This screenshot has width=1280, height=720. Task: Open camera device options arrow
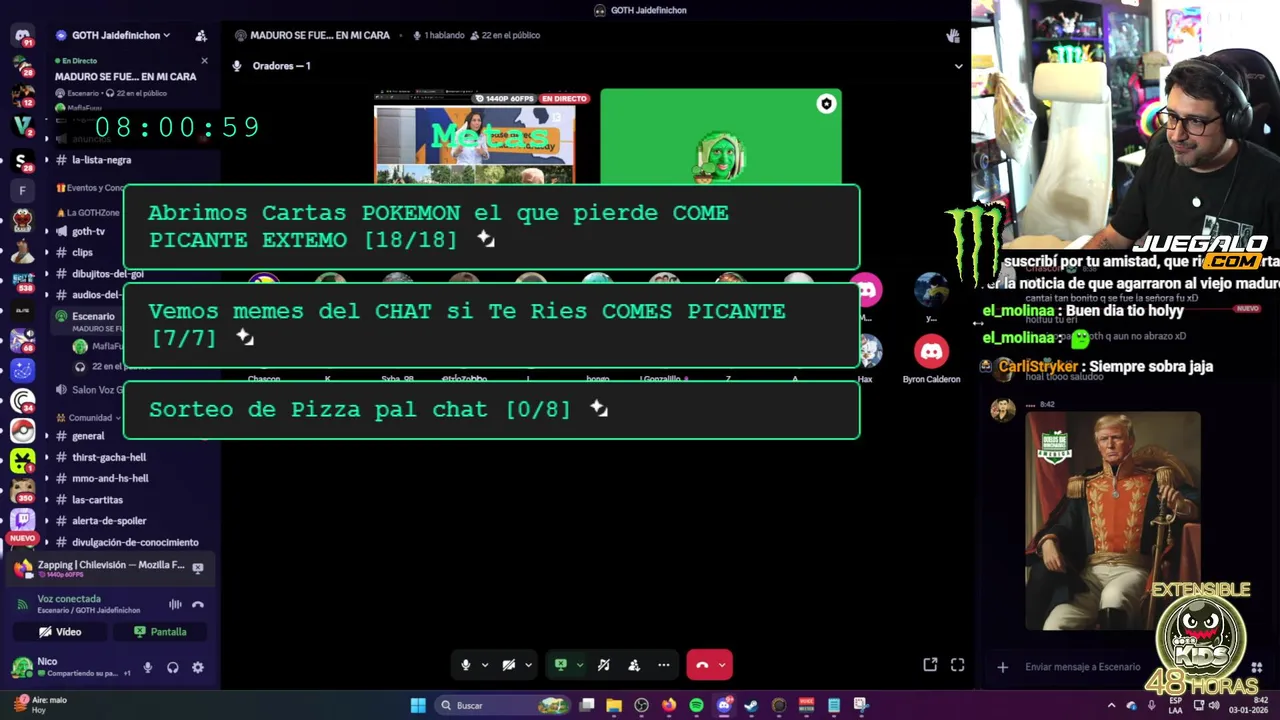[528, 665]
